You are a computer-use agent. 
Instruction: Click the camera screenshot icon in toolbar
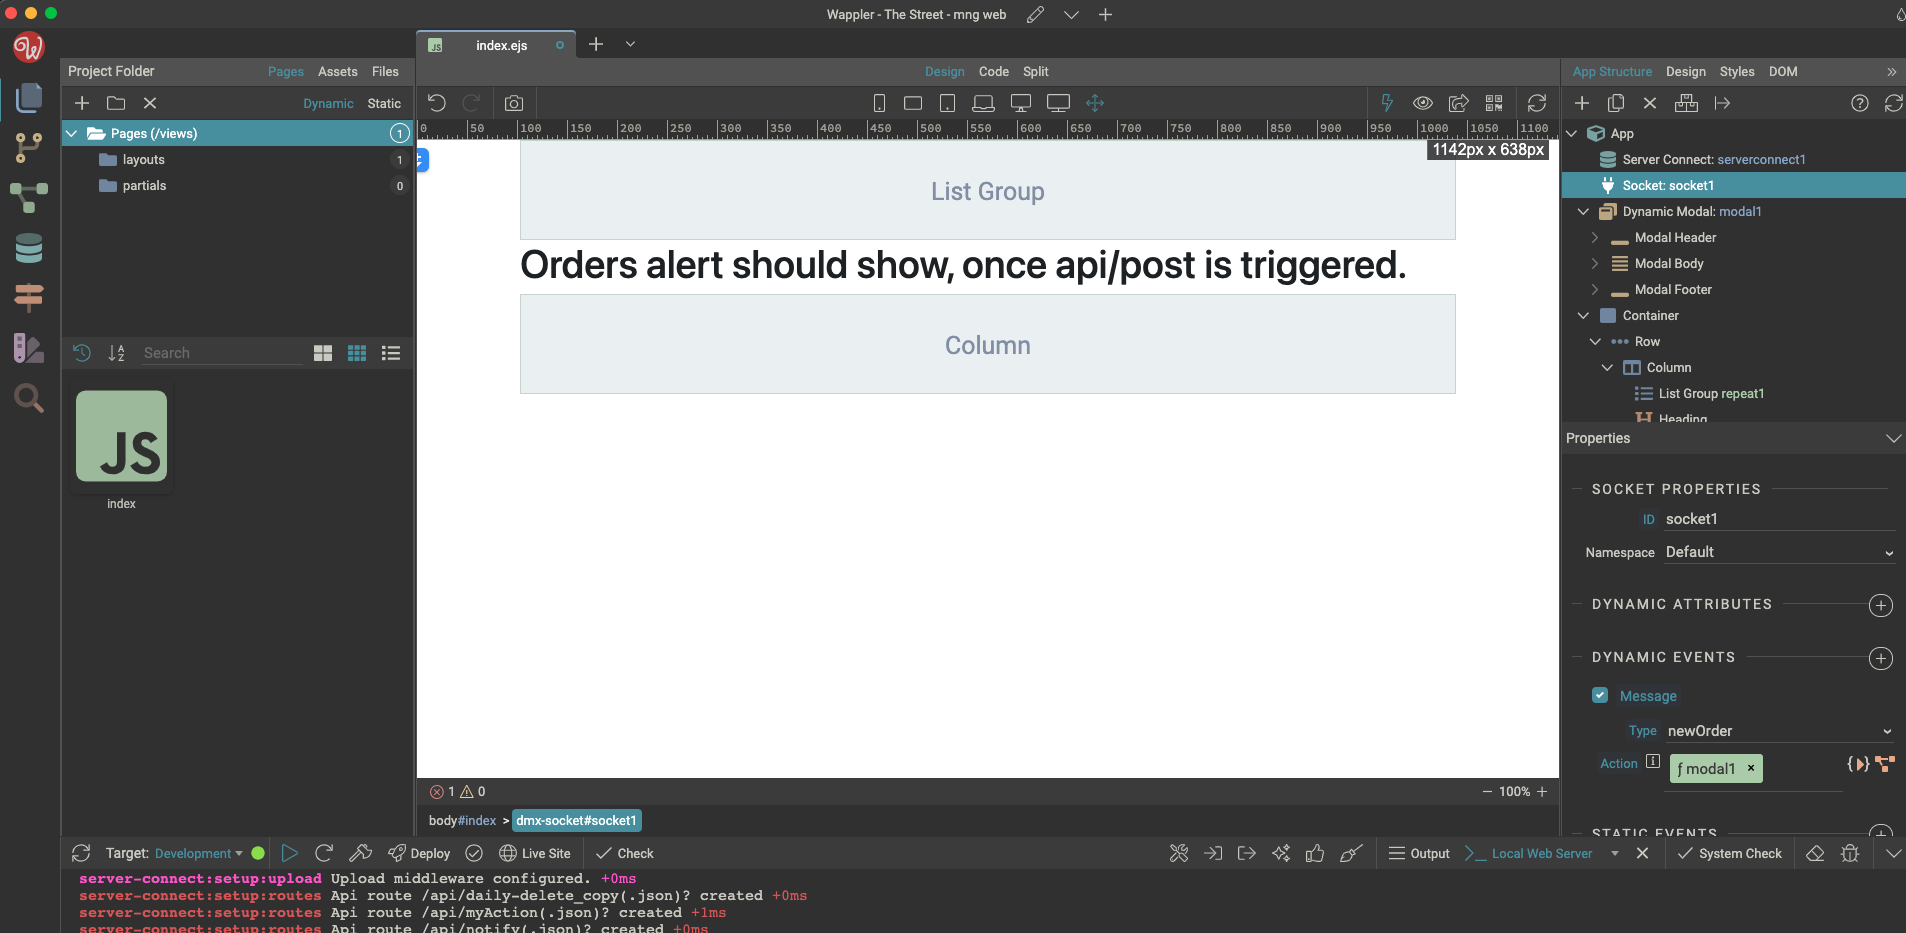coord(514,103)
